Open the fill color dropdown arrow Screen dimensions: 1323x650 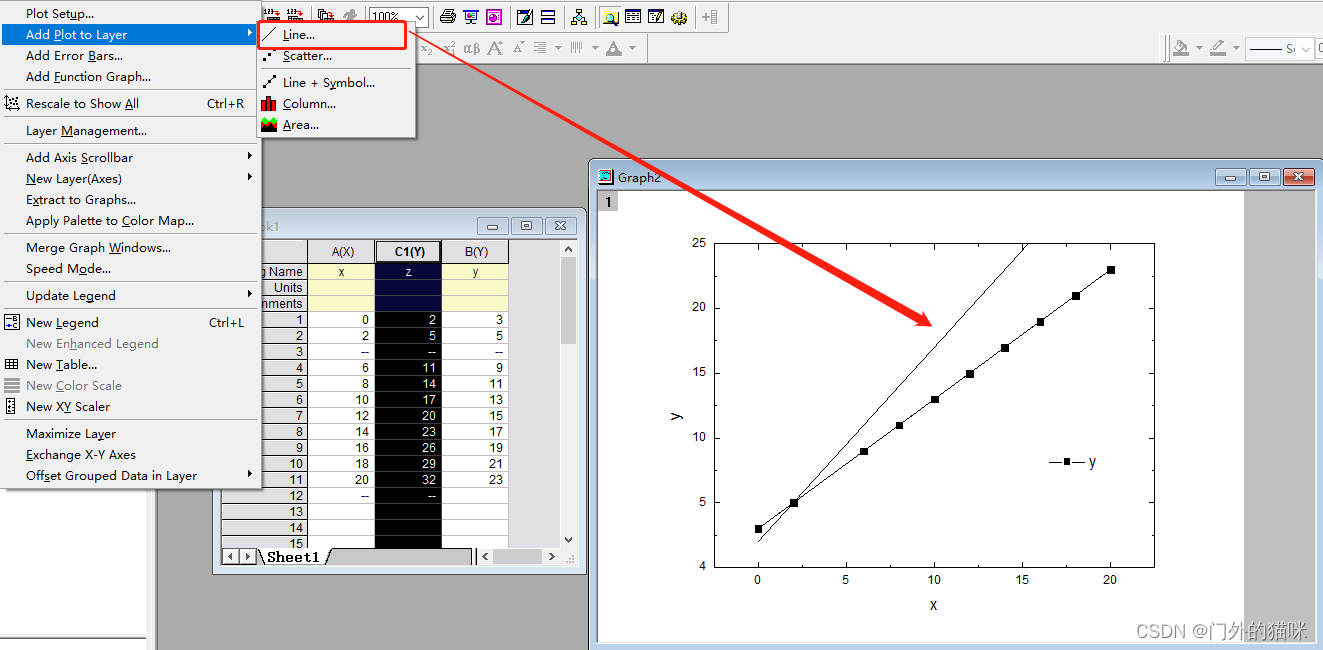point(1199,48)
